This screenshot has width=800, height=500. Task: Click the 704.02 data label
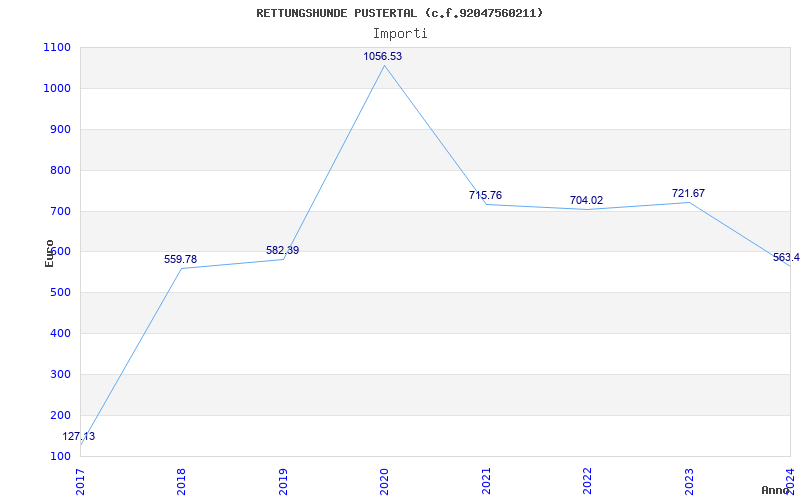click(586, 201)
